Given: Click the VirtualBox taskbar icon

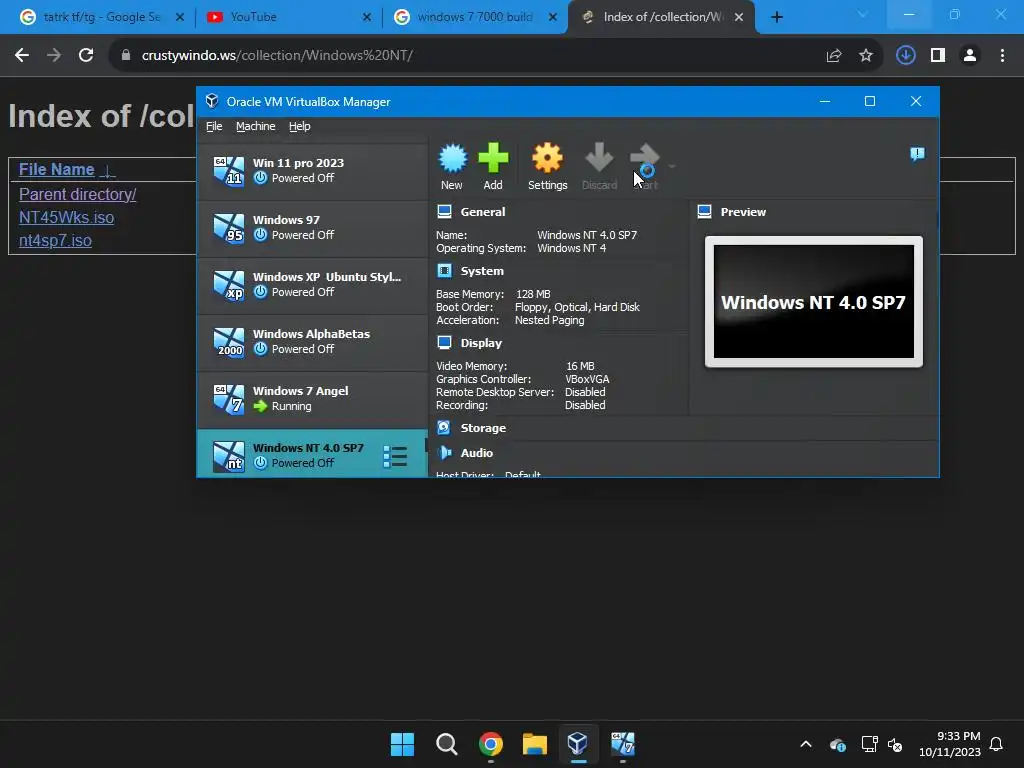Looking at the screenshot, I should 578,744.
